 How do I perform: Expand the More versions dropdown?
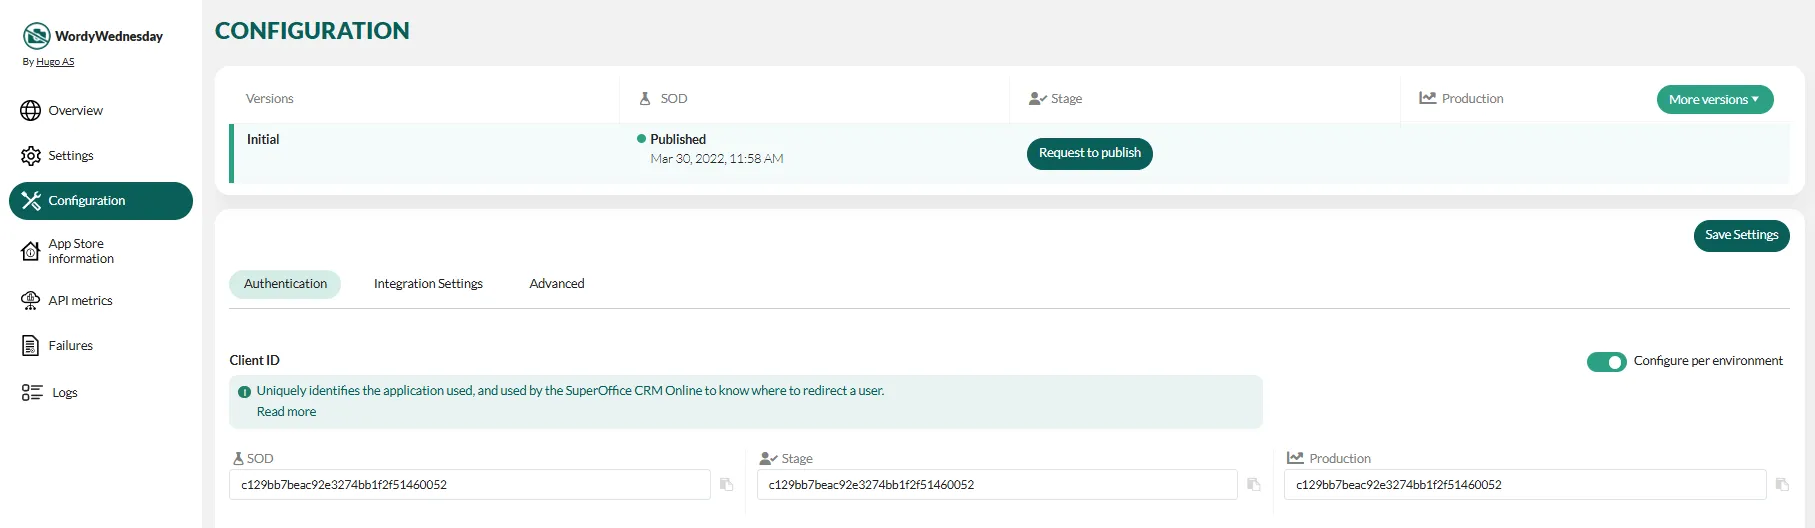click(x=1714, y=100)
